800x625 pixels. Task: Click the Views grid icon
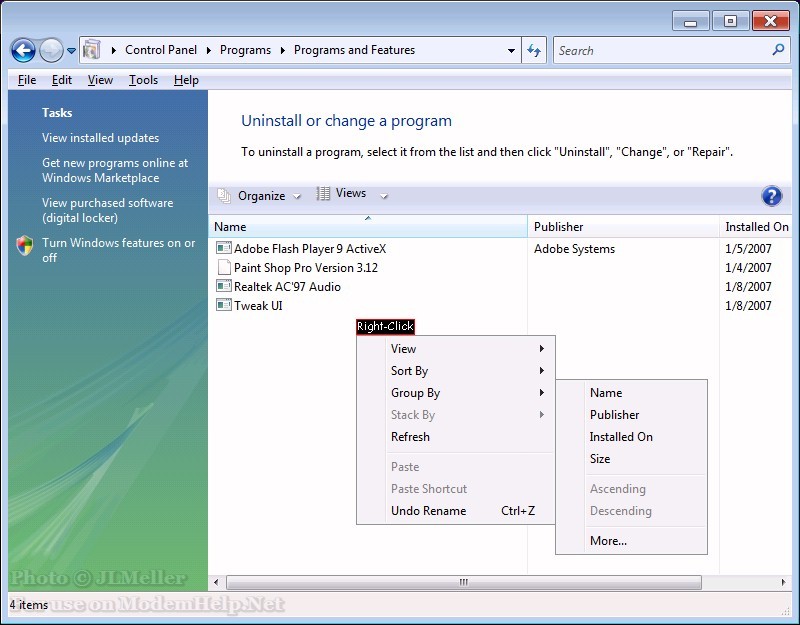[x=322, y=193]
